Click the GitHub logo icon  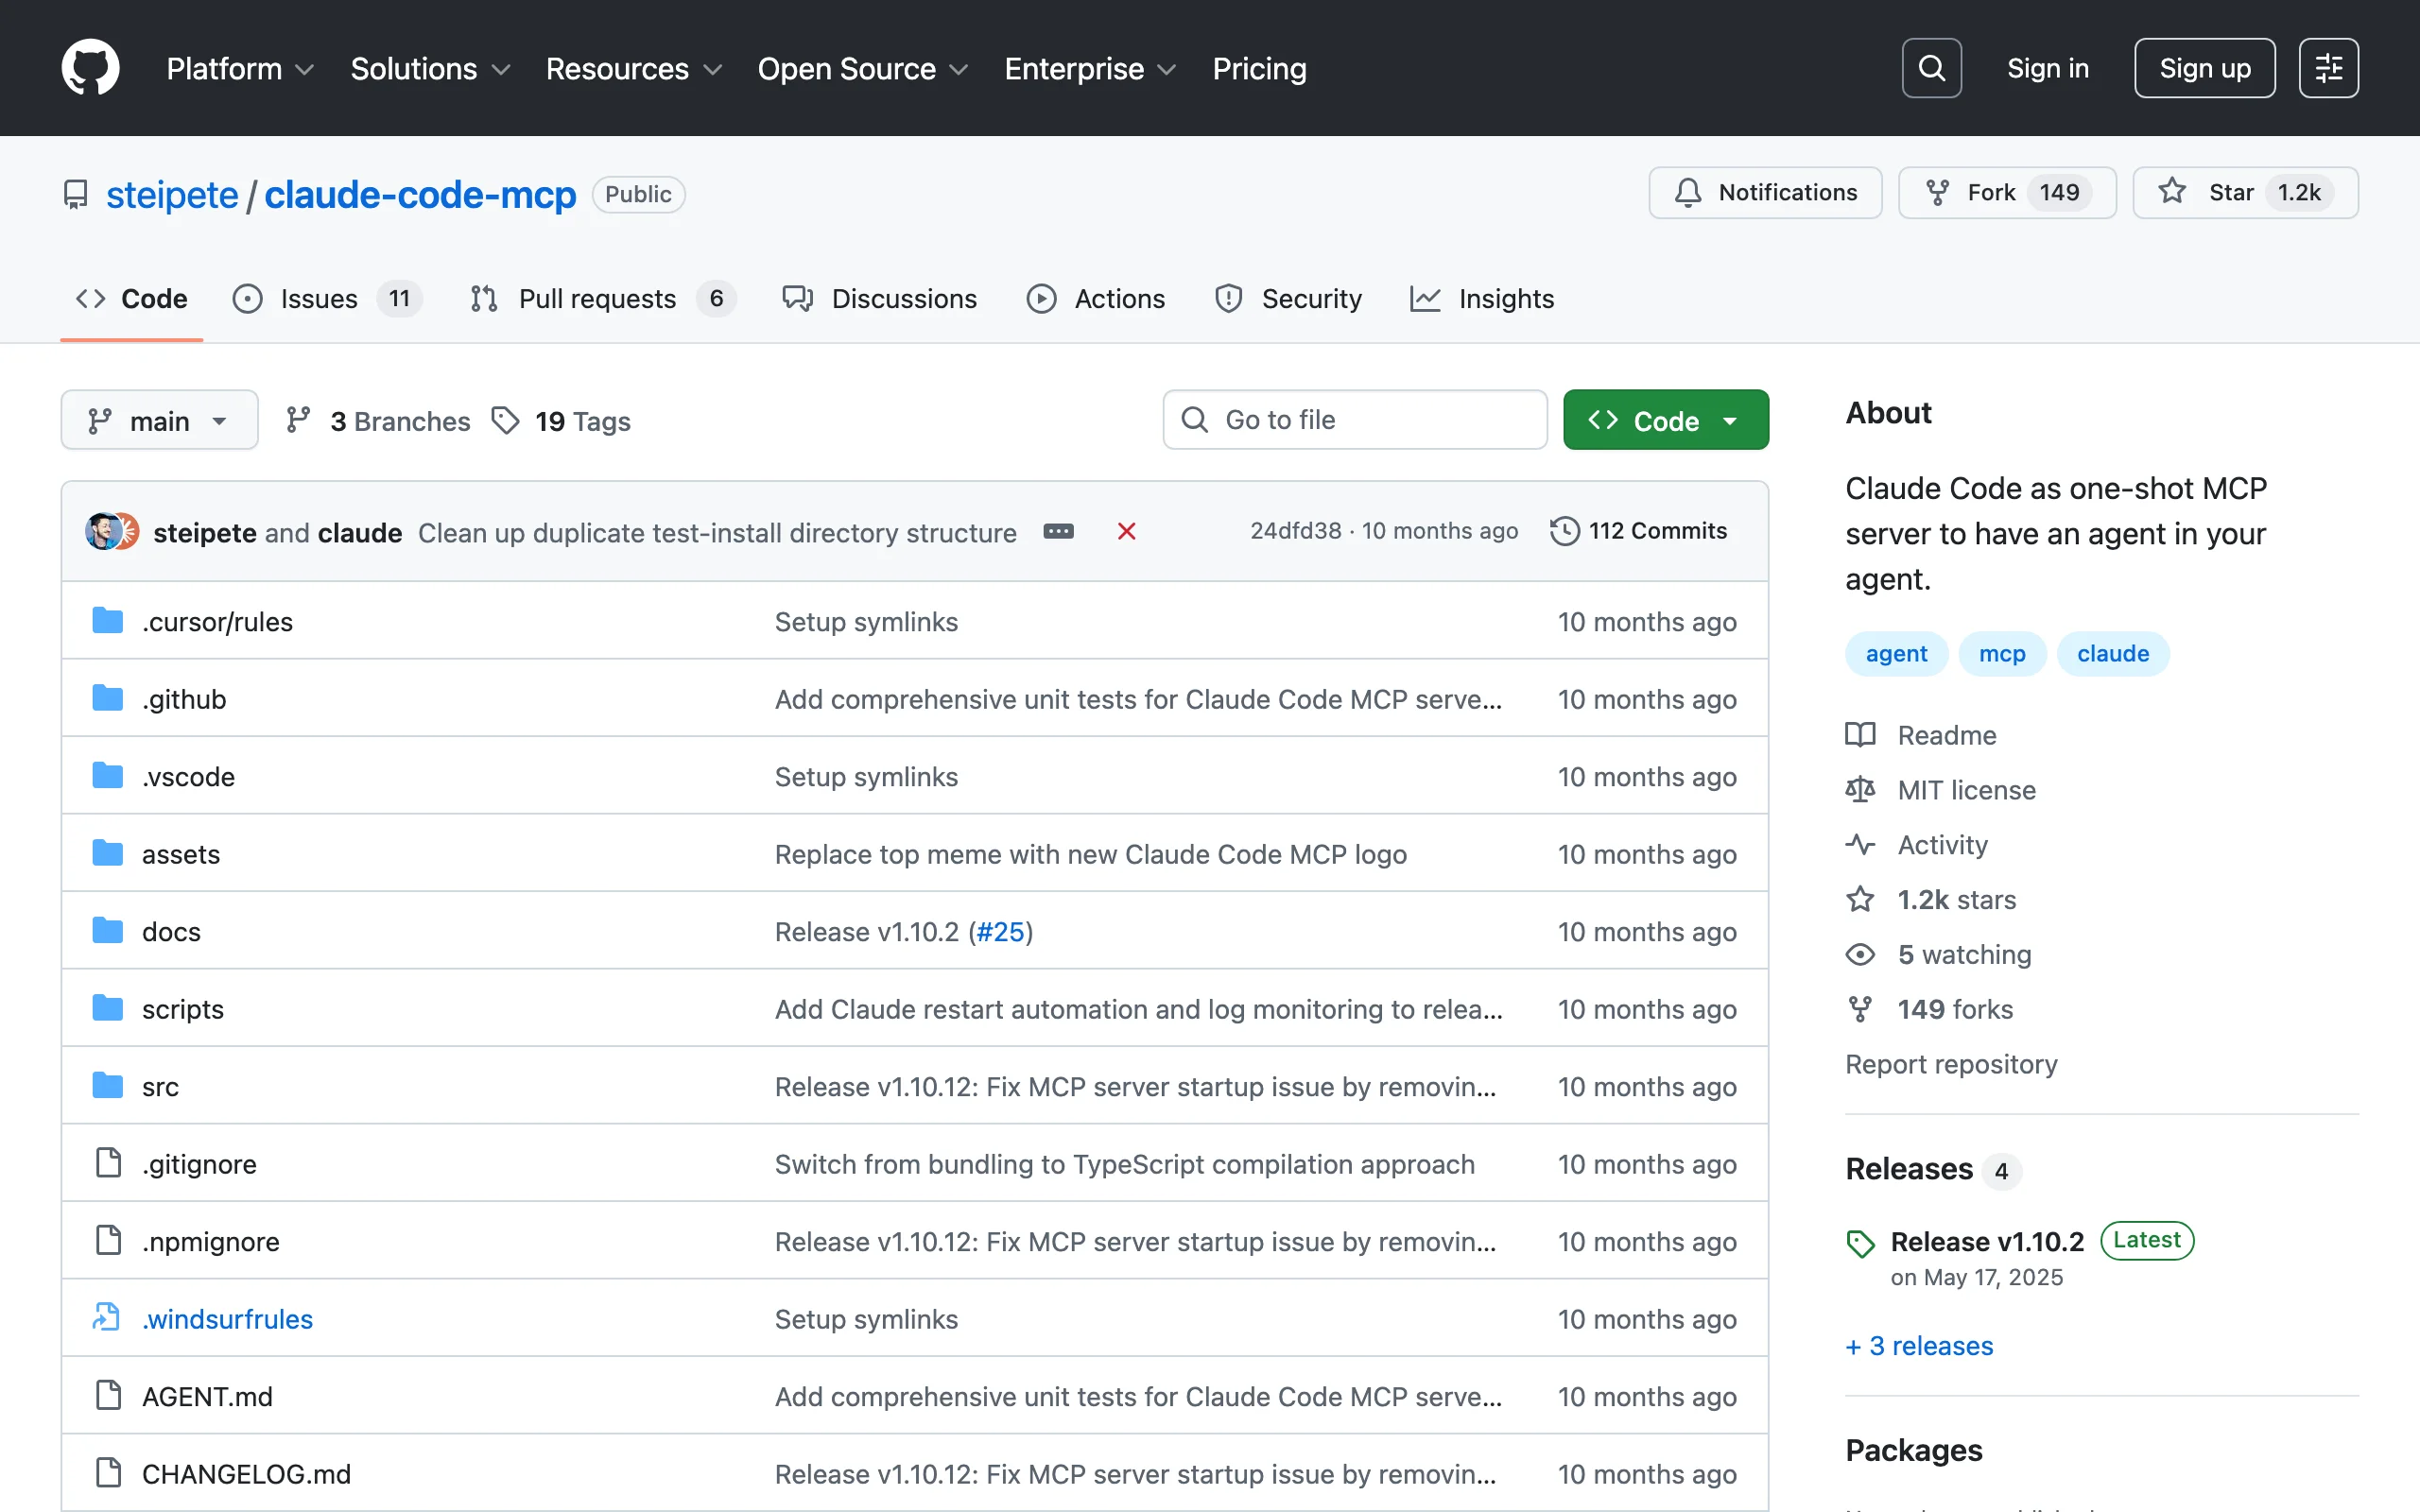[90, 68]
